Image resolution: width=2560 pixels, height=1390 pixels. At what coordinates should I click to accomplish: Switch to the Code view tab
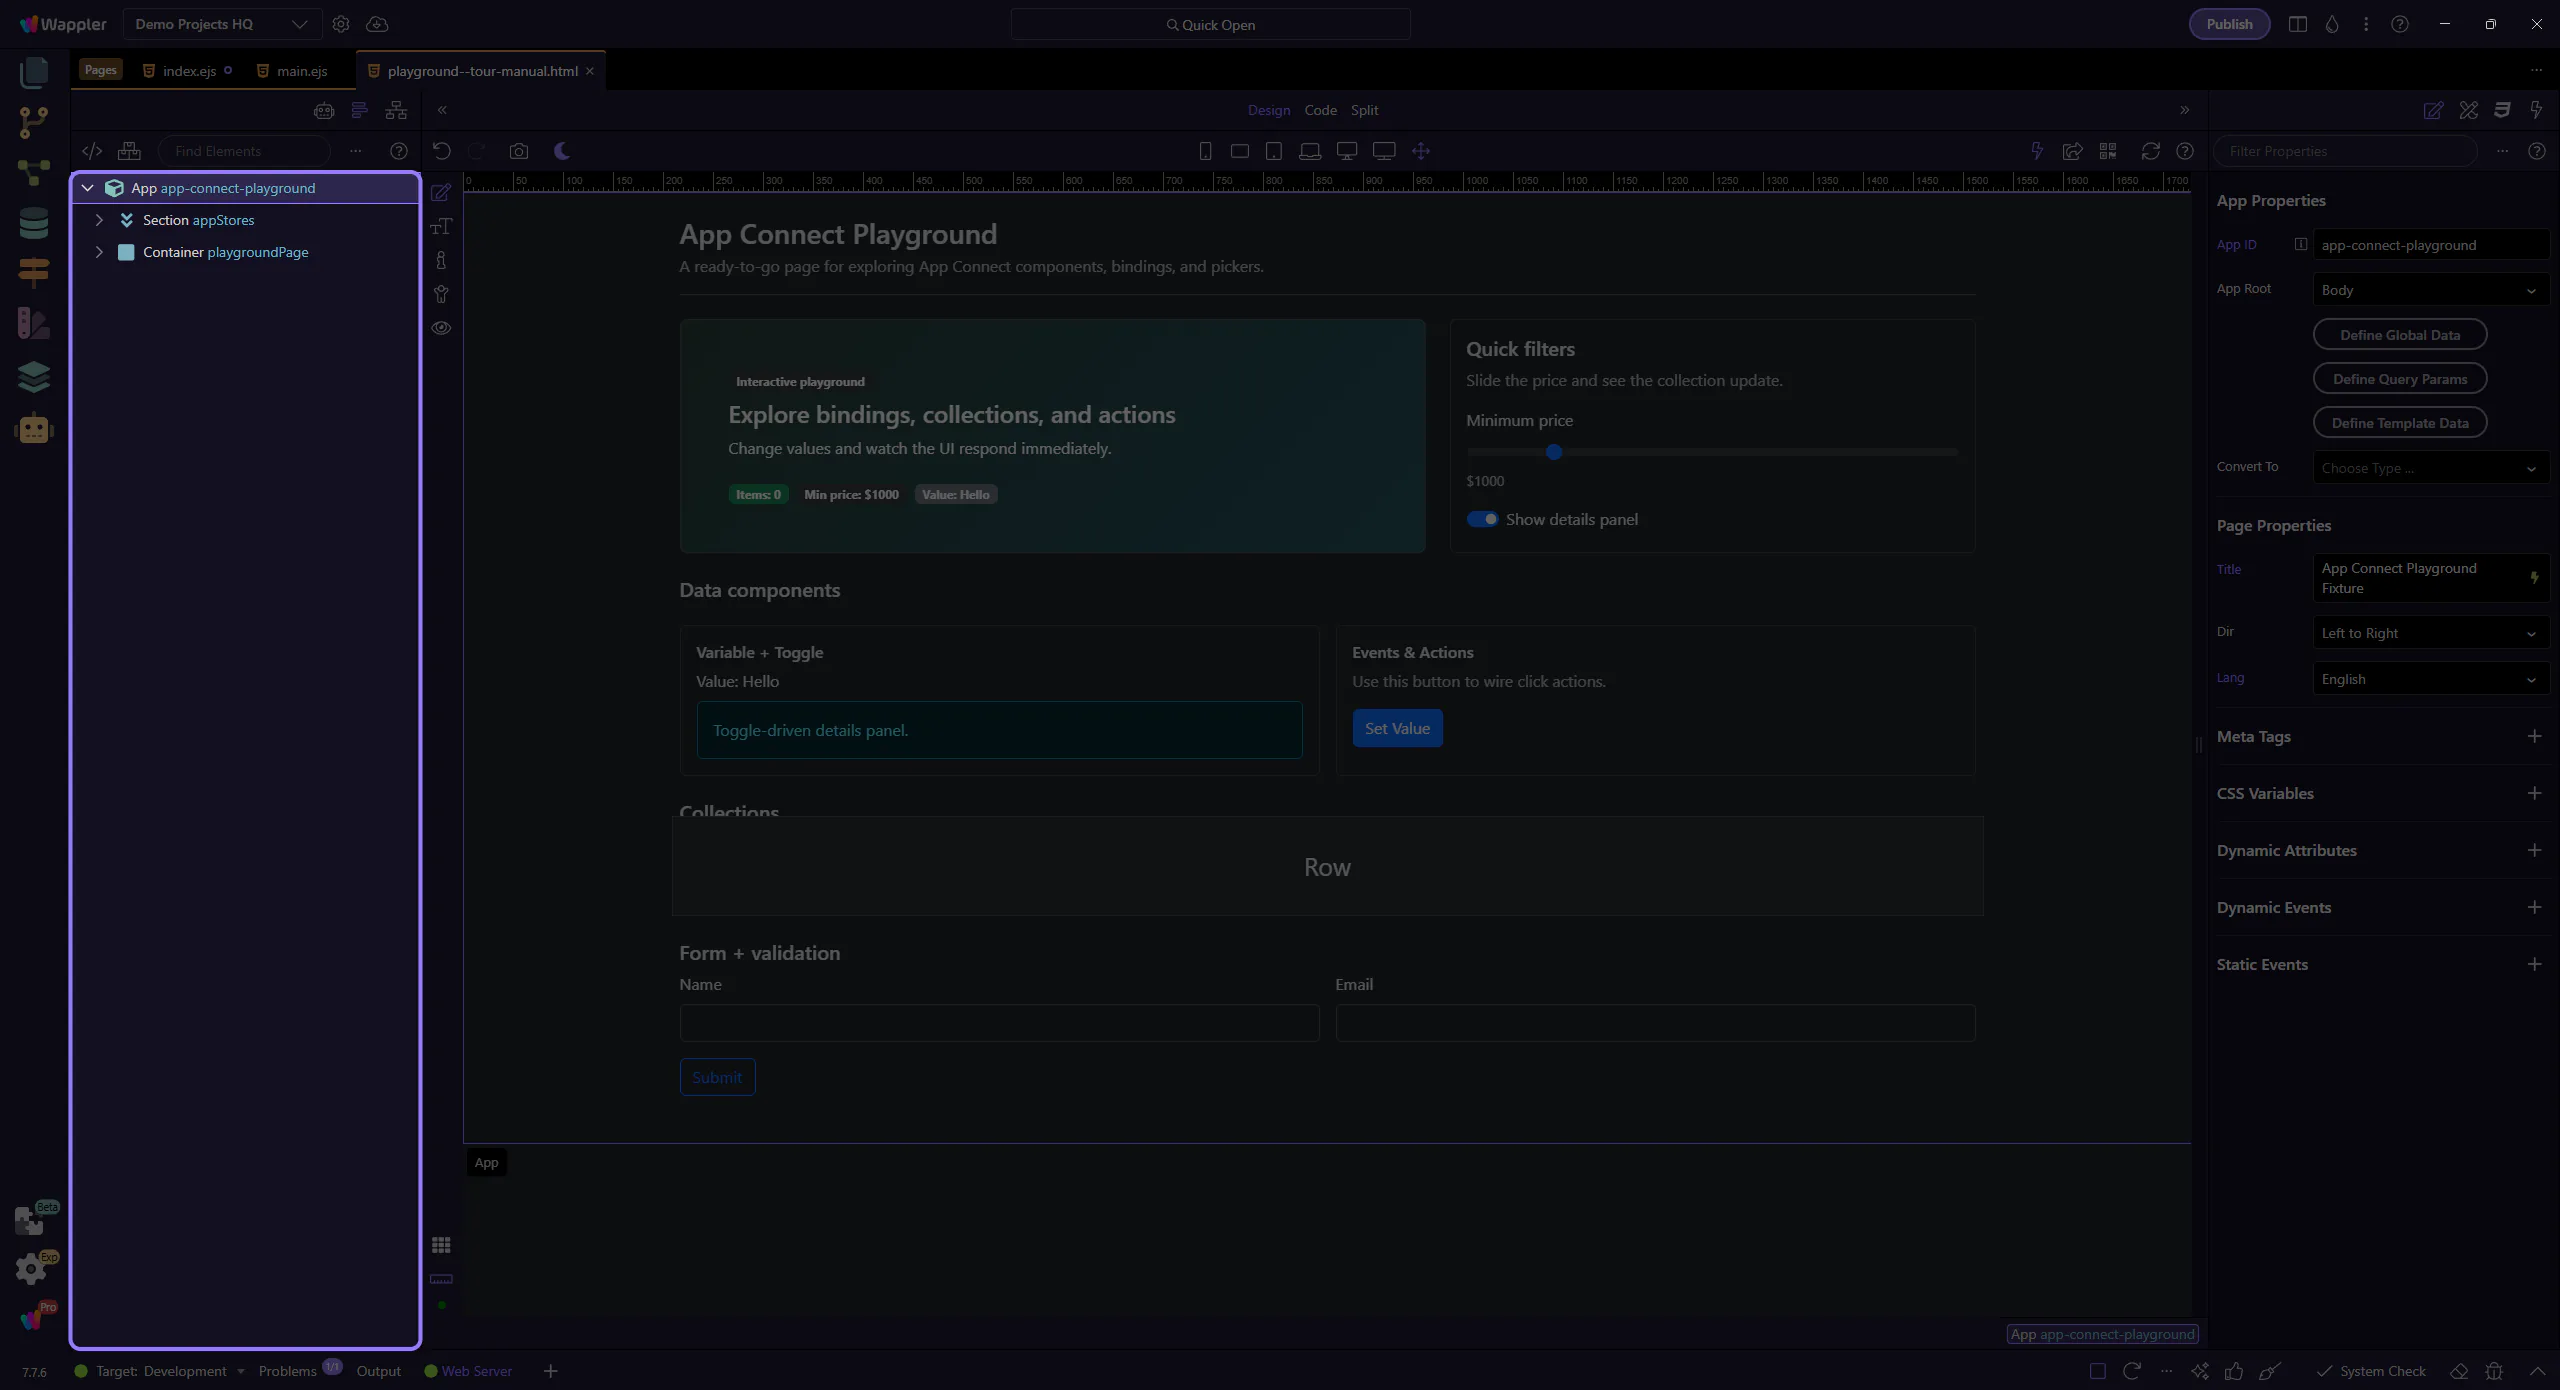pyautogui.click(x=1320, y=110)
